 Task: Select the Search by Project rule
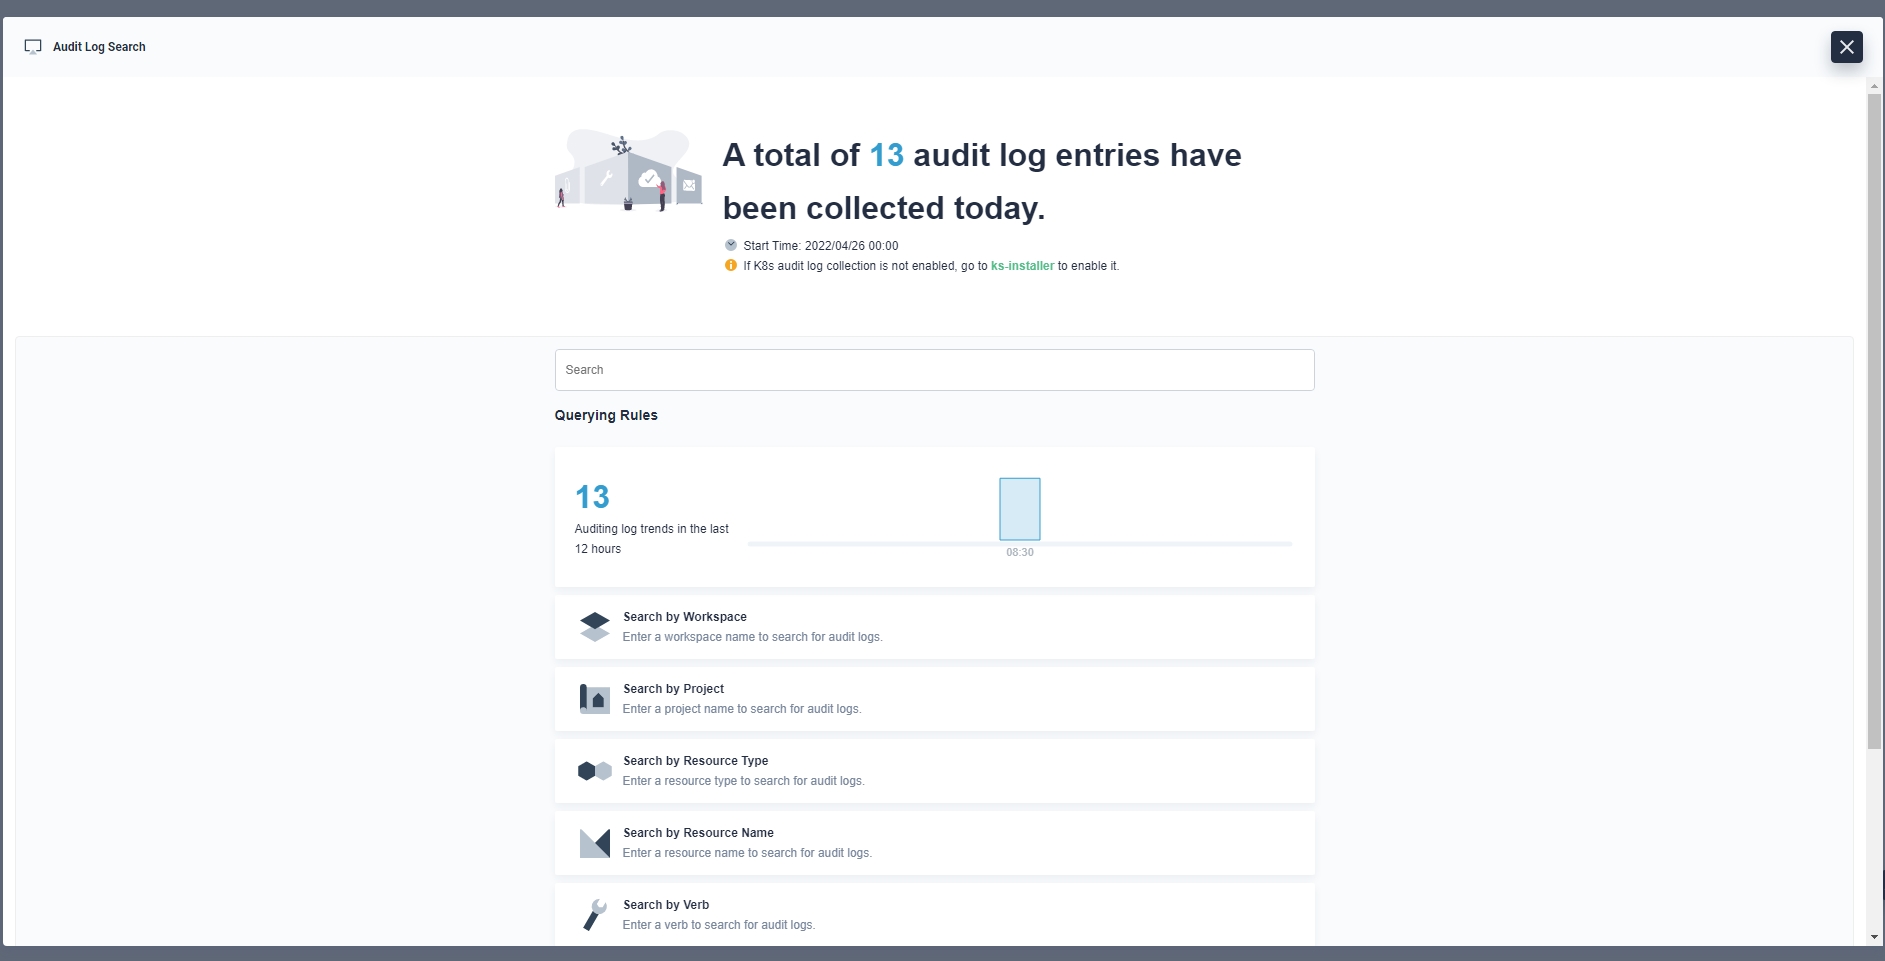click(934, 699)
